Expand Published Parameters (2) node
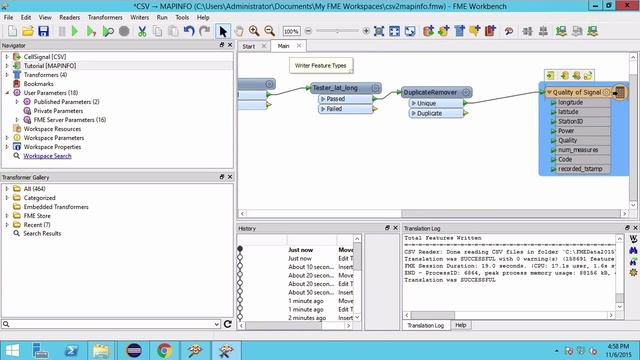This screenshot has width=640, height=360. click(17, 102)
